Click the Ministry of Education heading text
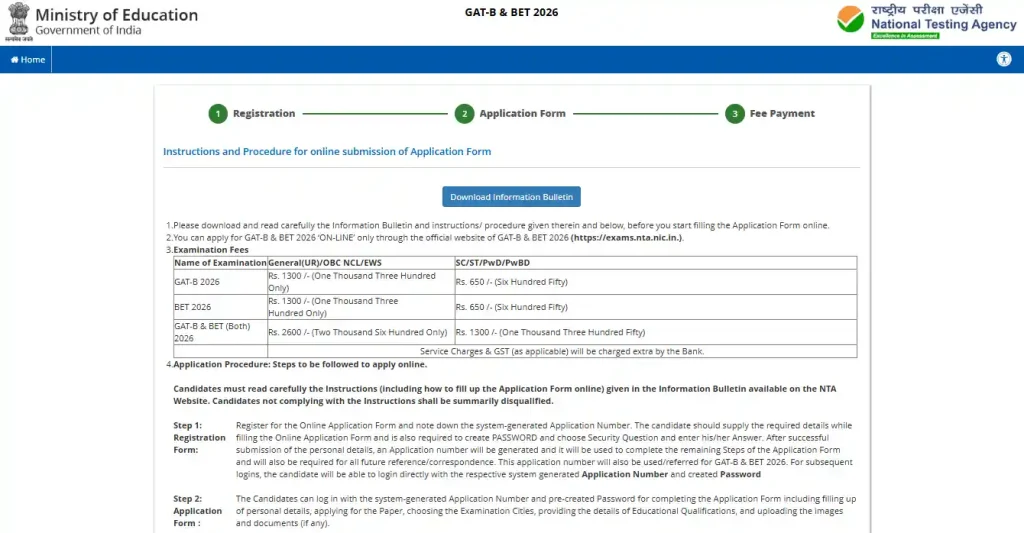Viewport: 1024px width, 533px height. [116, 15]
